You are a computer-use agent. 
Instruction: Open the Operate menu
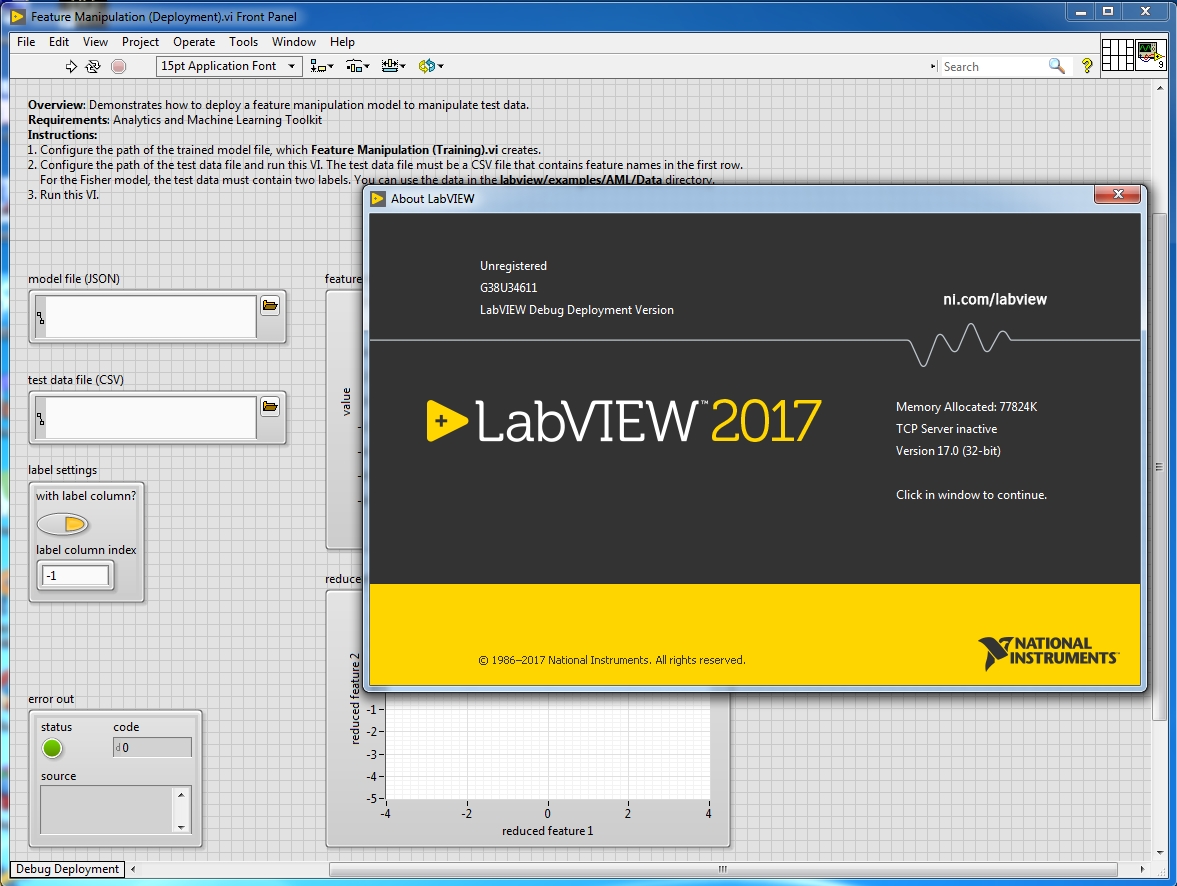pyautogui.click(x=194, y=42)
